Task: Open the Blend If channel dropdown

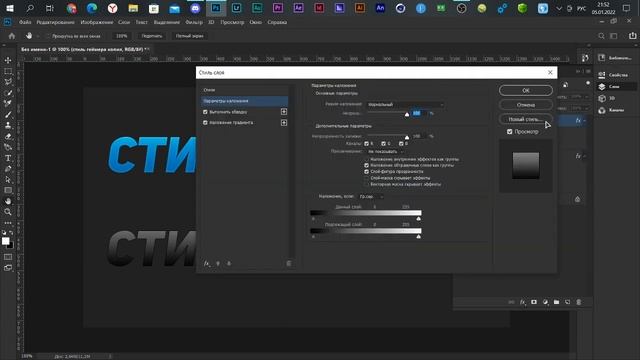Action: 370,197
